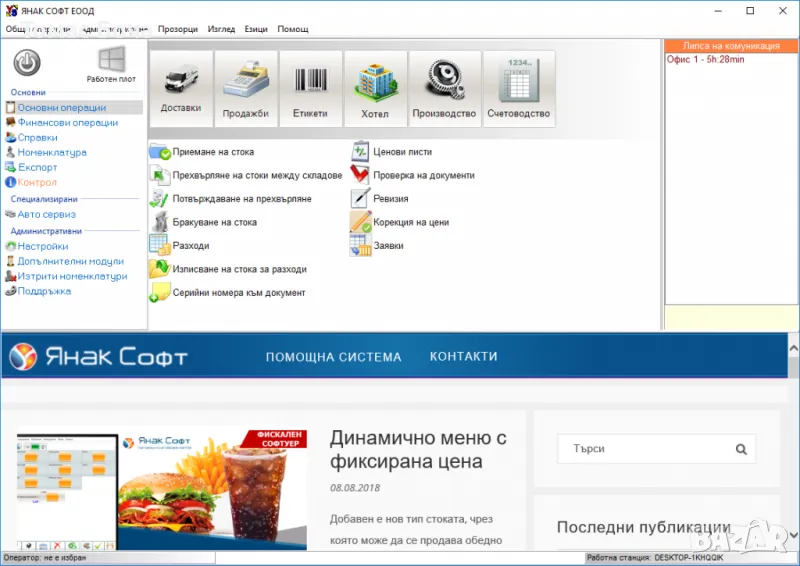The width and height of the screenshot is (800, 566).
Task: Open Корекция на цени operation
Action: [411, 222]
